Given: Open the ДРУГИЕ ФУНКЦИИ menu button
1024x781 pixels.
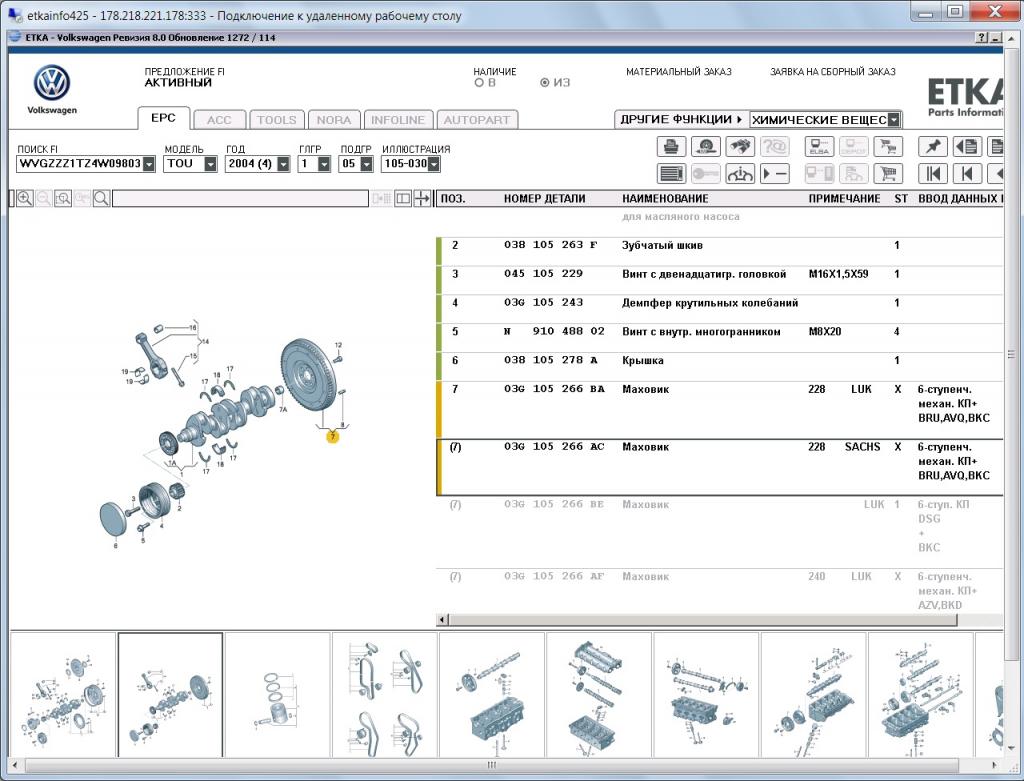Looking at the screenshot, I should (x=682, y=120).
